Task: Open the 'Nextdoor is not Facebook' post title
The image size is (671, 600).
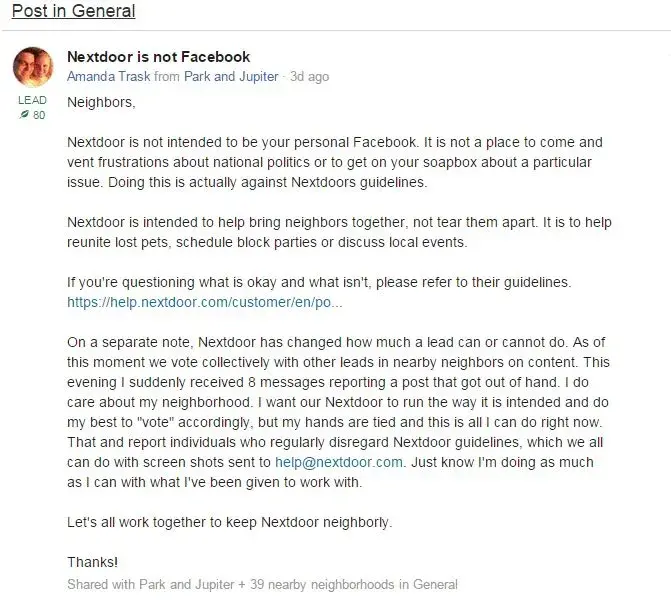Action: 158,57
